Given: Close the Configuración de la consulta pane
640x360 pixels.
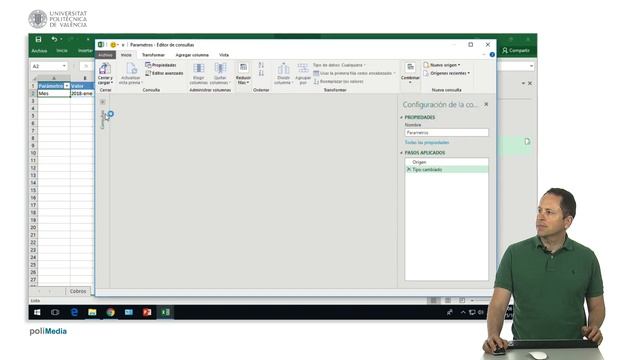Looking at the screenshot, I should pyautogui.click(x=486, y=104).
